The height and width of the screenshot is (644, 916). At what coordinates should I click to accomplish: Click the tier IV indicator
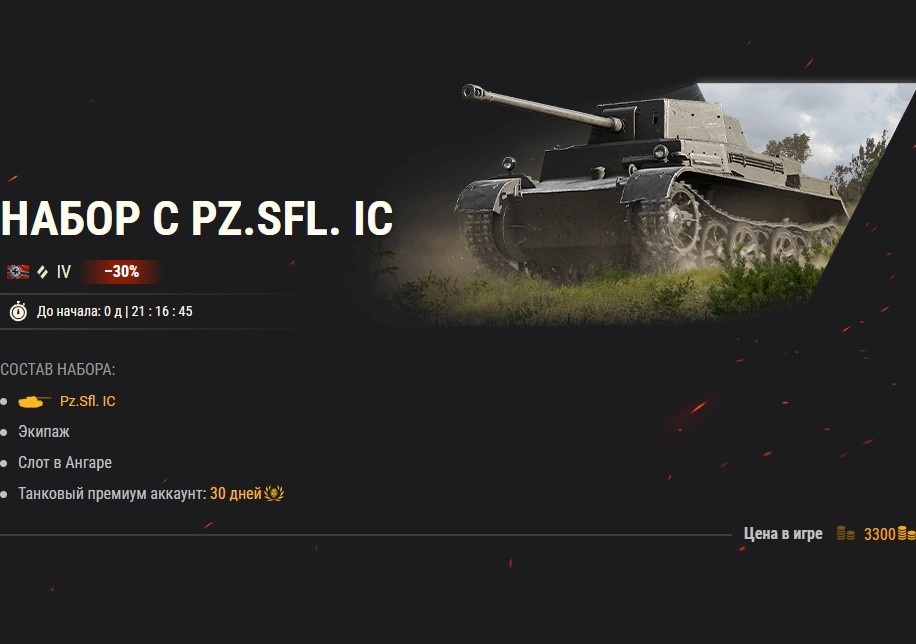point(64,272)
